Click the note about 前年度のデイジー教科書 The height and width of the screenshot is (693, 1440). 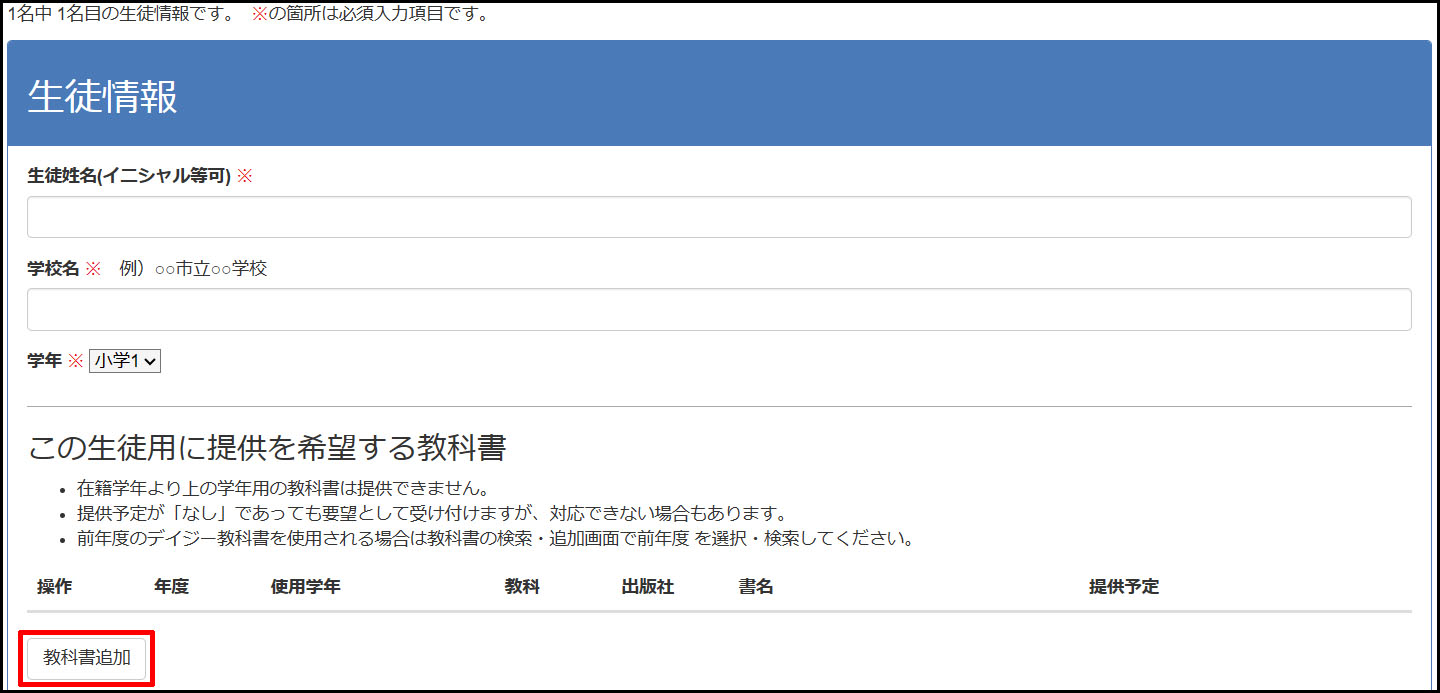[496, 539]
